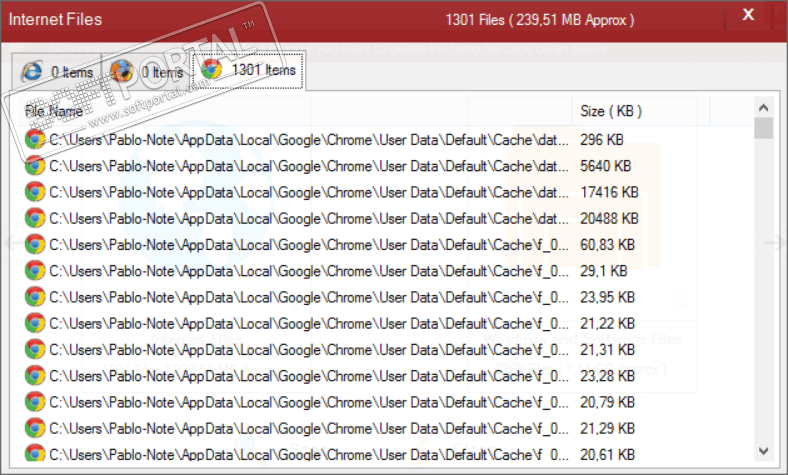Select the size cell reading 60,83 KB
788x475 pixels.
point(608,245)
